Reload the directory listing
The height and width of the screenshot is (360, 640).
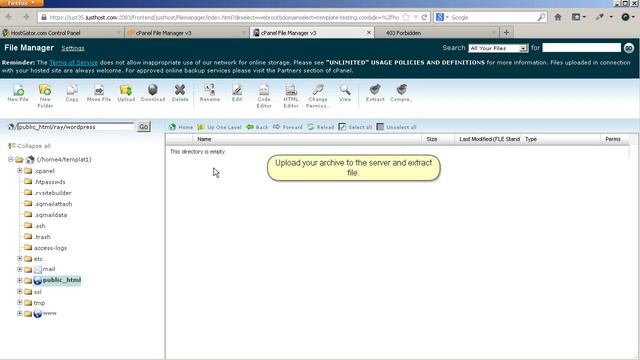(x=321, y=127)
